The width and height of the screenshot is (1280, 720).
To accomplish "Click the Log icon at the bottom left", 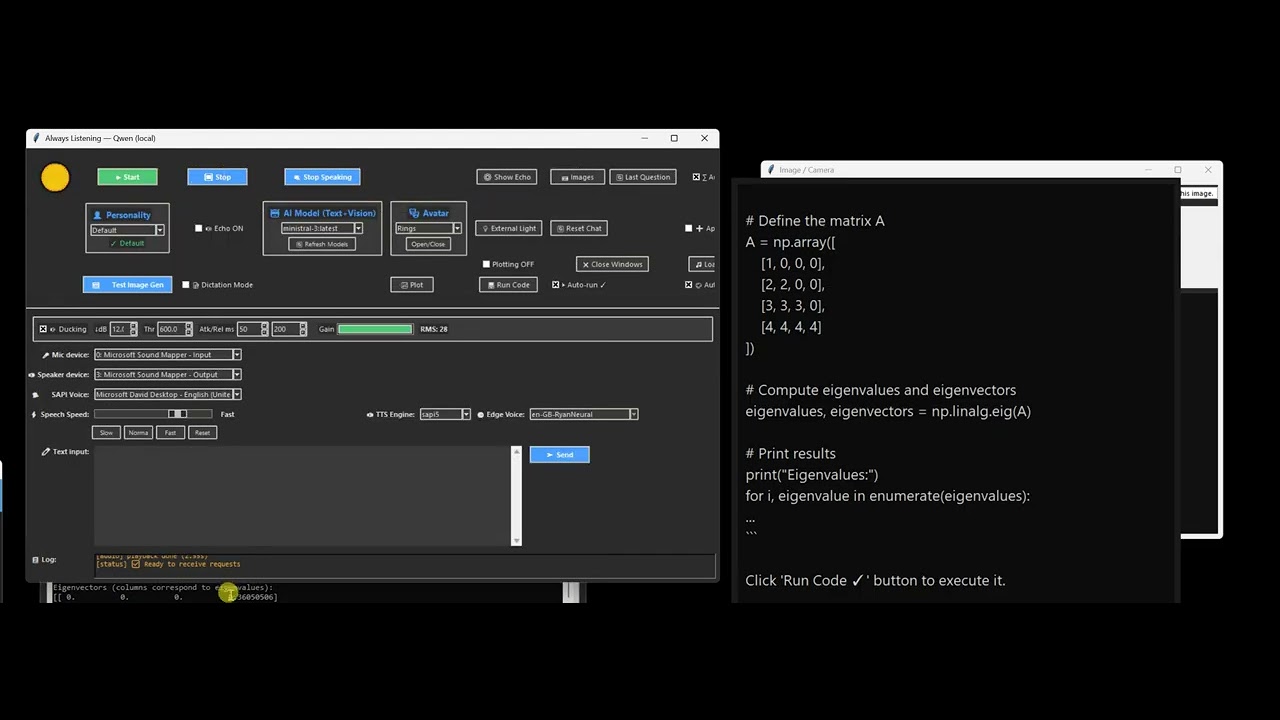I will pyautogui.click(x=36, y=560).
